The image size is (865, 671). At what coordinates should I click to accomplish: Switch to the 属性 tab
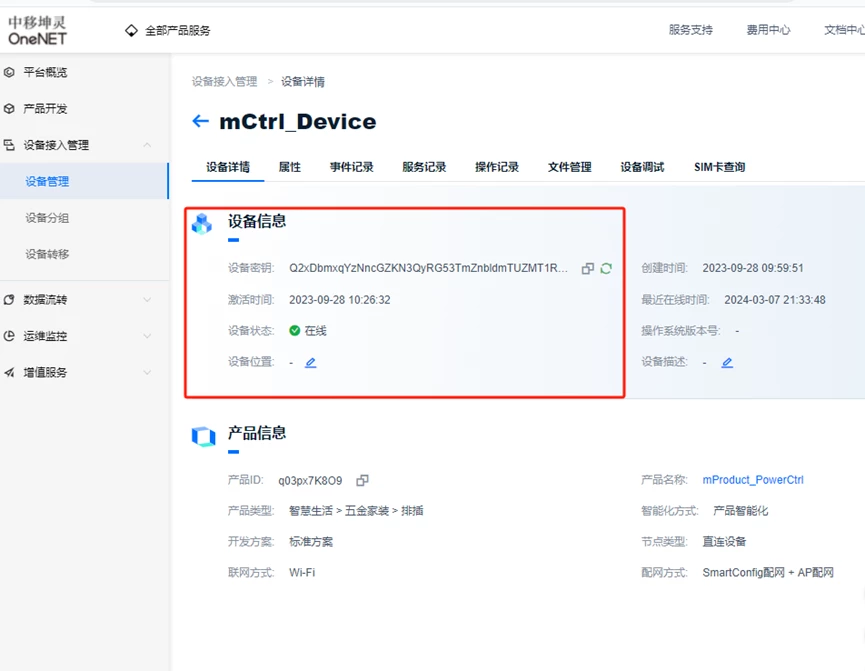pos(290,167)
